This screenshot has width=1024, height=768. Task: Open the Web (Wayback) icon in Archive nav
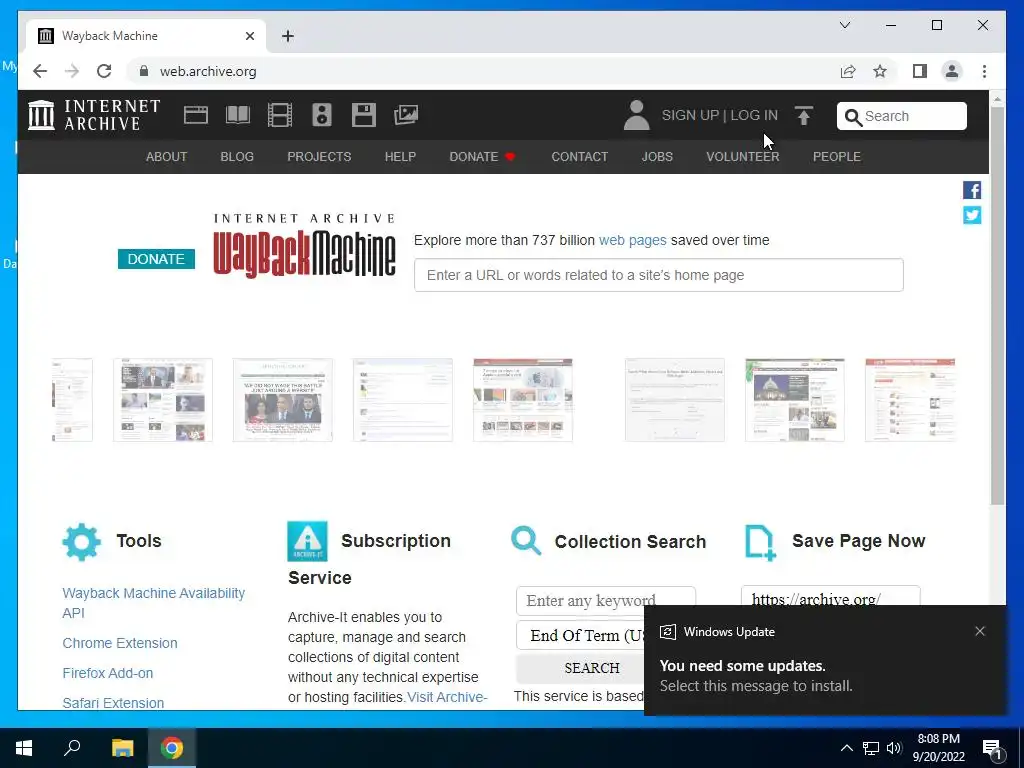pos(195,116)
